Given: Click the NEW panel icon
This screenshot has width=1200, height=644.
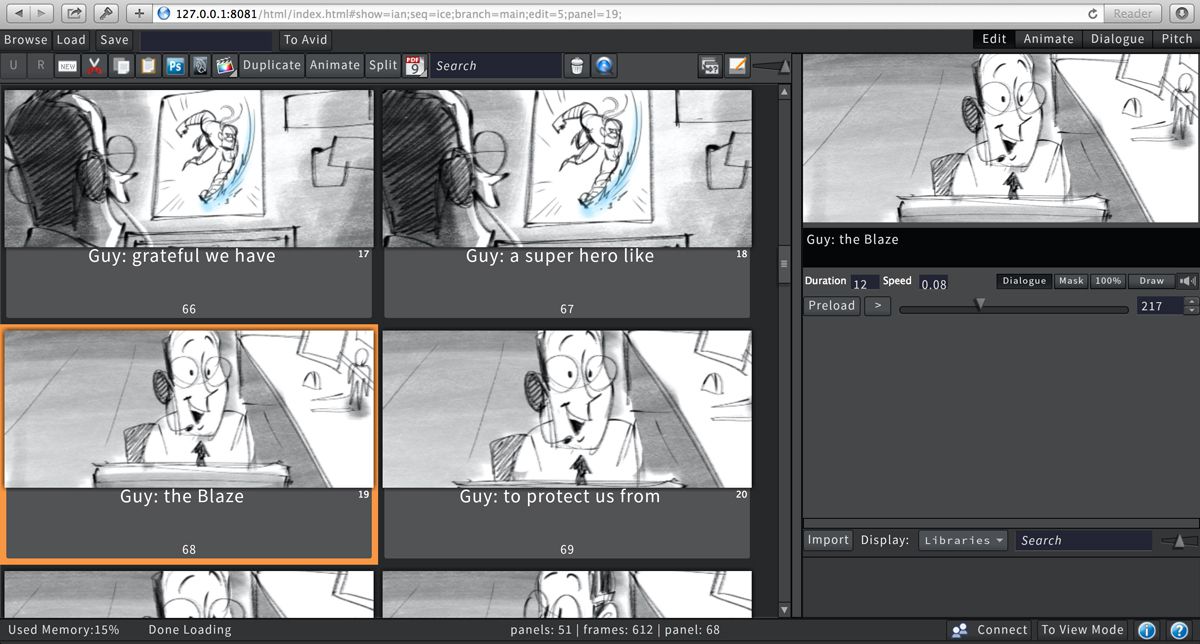Looking at the screenshot, I should tap(68, 66).
